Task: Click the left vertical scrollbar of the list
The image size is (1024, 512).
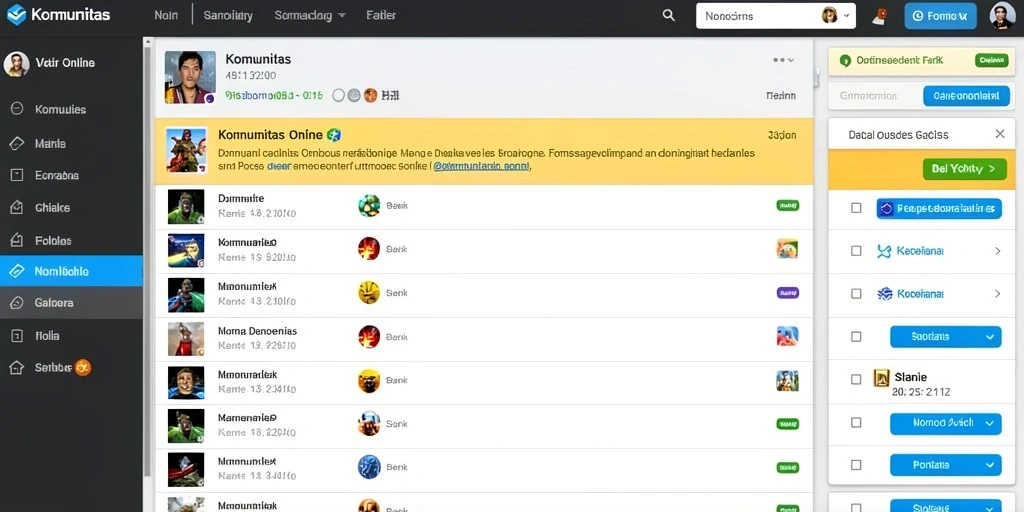Action: [148, 261]
